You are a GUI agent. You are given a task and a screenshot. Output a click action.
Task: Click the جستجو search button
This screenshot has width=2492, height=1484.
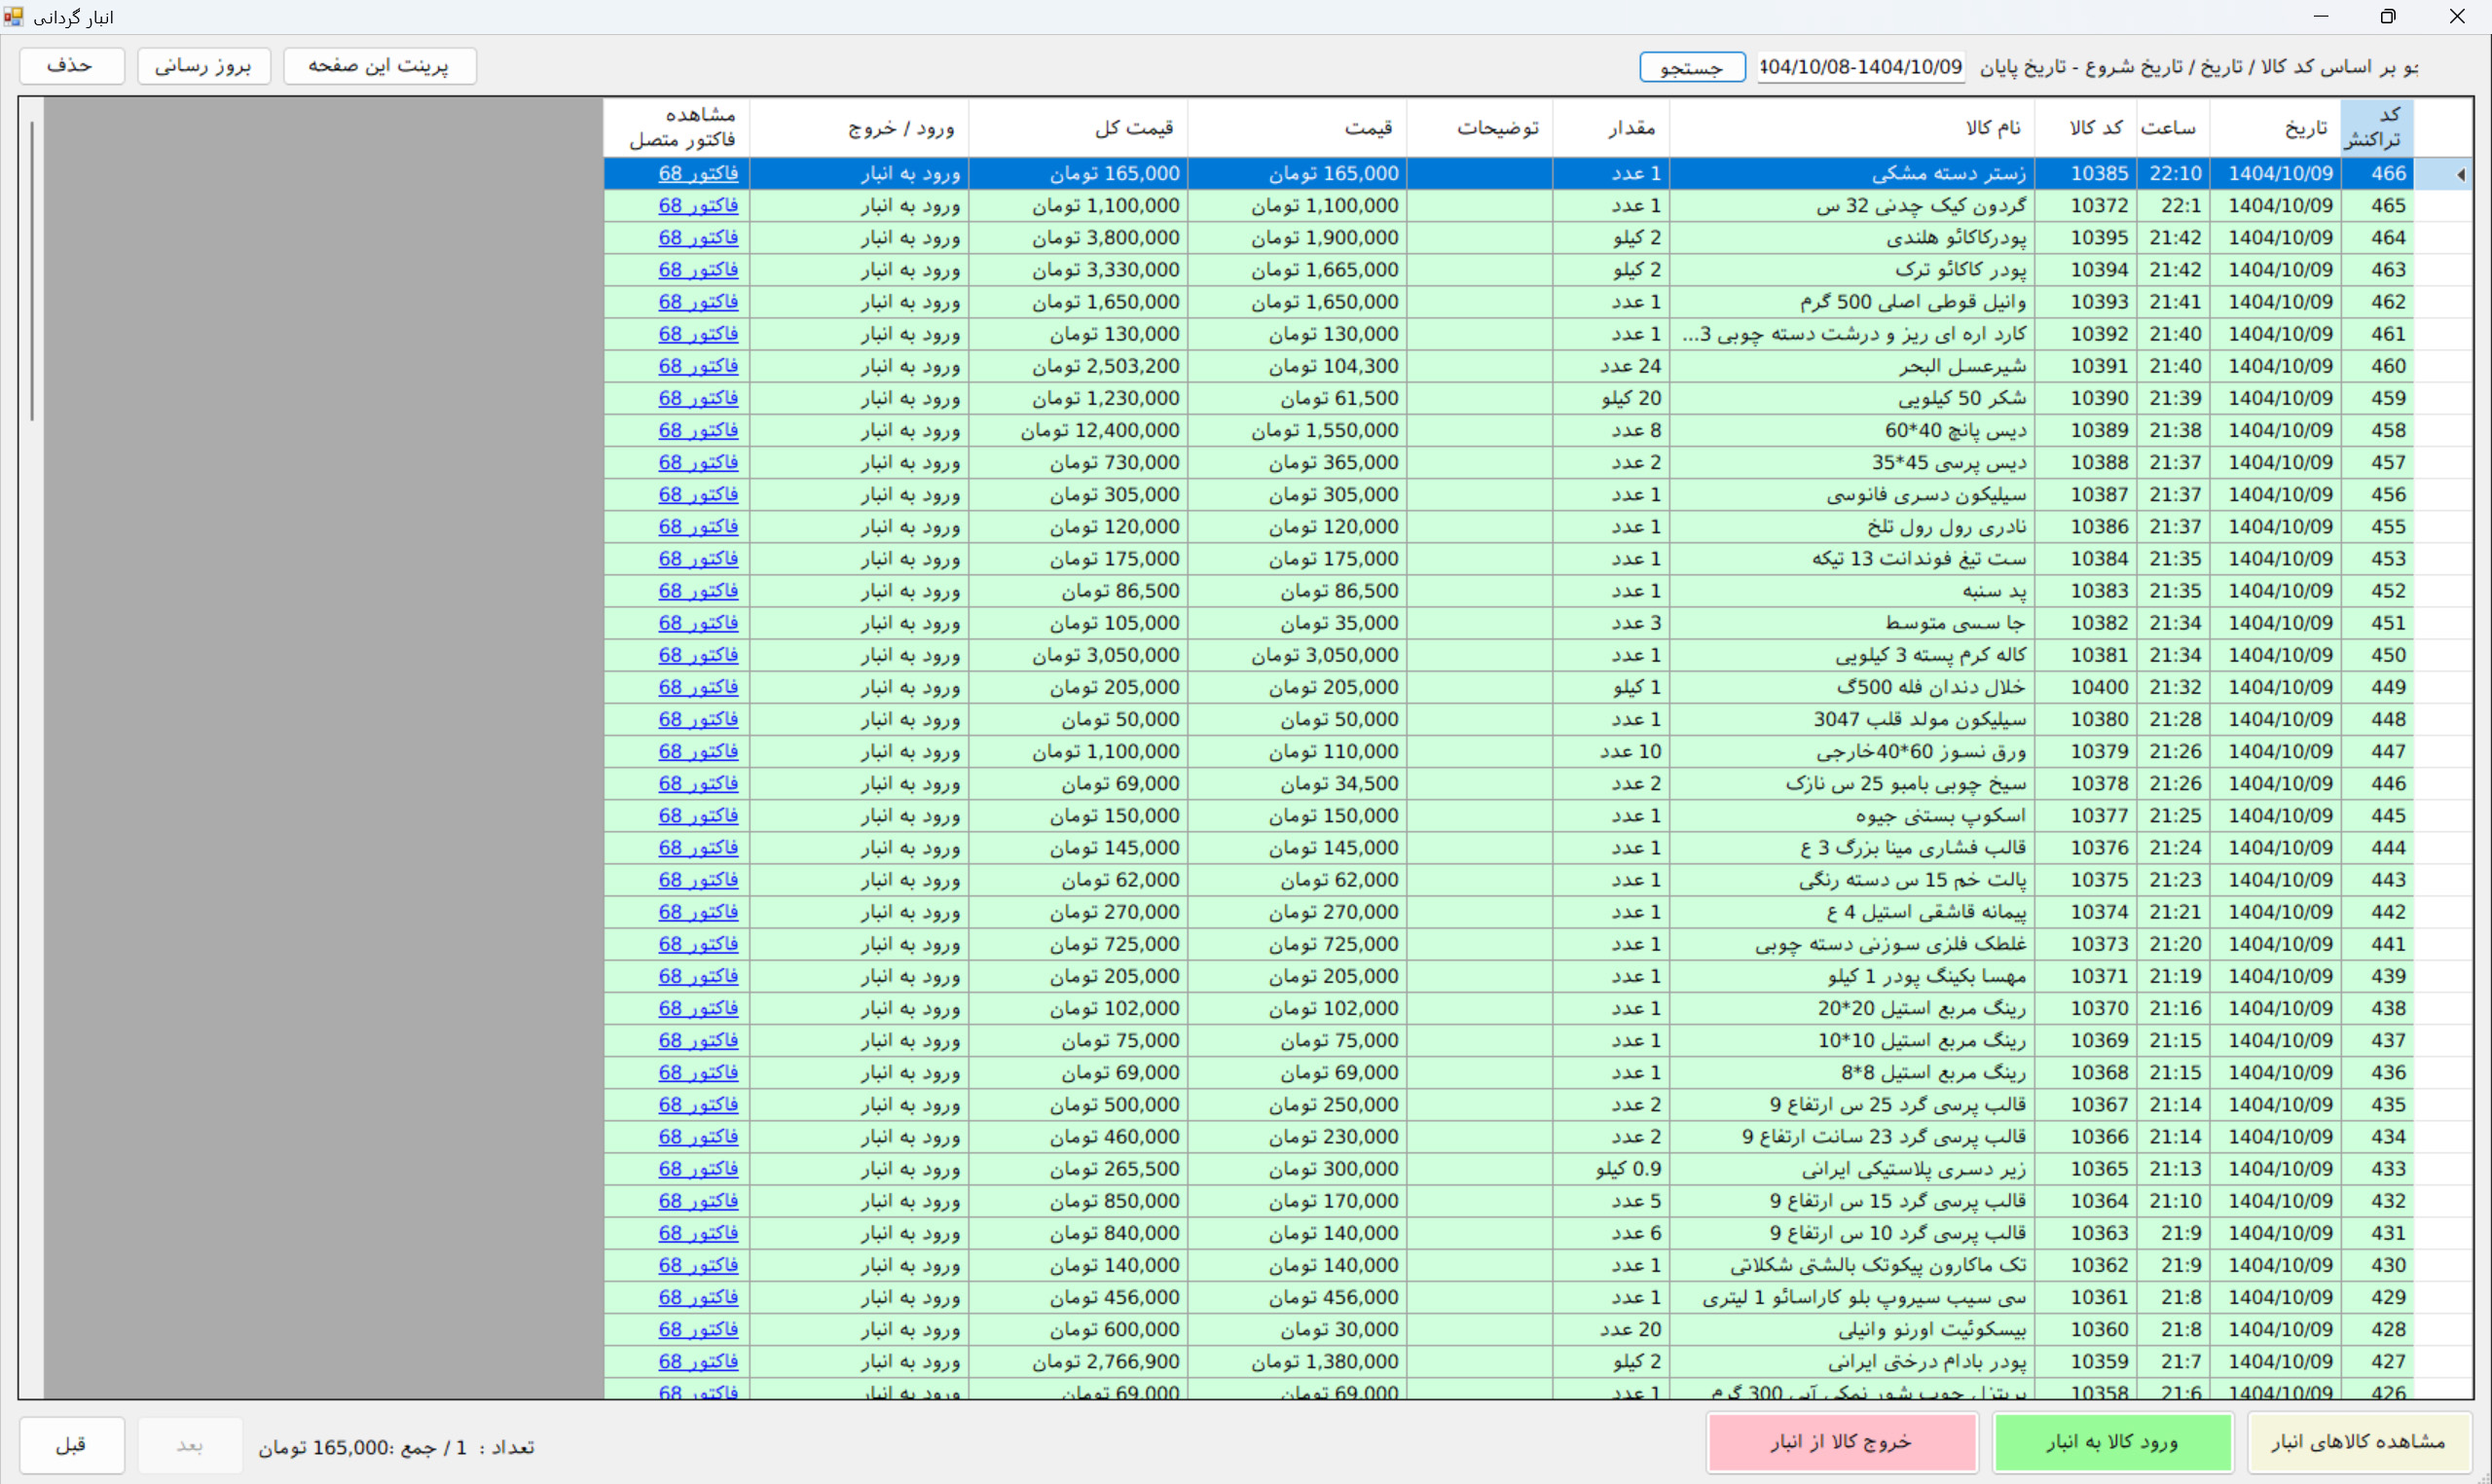pyautogui.click(x=1691, y=67)
